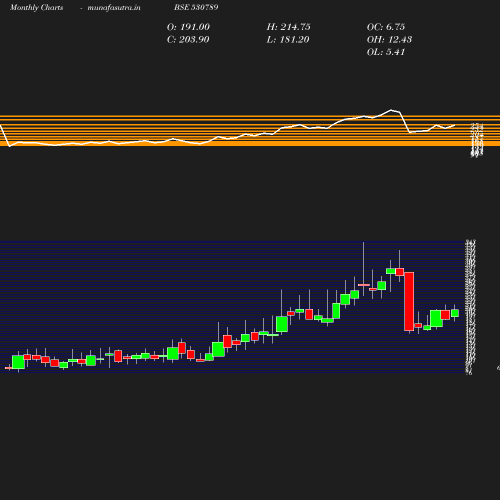Click the low value 'L: 181.20'
Screen dimensions: 500x500
point(288,40)
